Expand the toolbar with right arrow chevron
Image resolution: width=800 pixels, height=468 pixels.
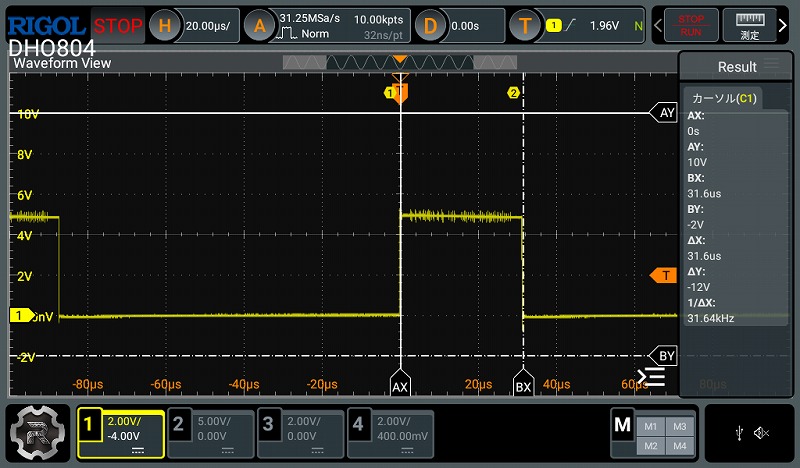tap(784, 25)
